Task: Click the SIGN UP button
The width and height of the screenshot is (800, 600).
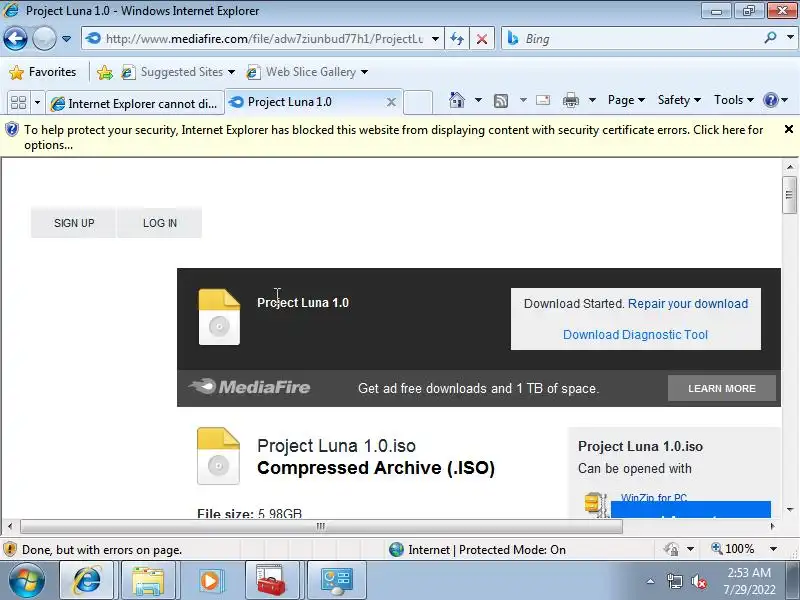Action: (x=74, y=223)
